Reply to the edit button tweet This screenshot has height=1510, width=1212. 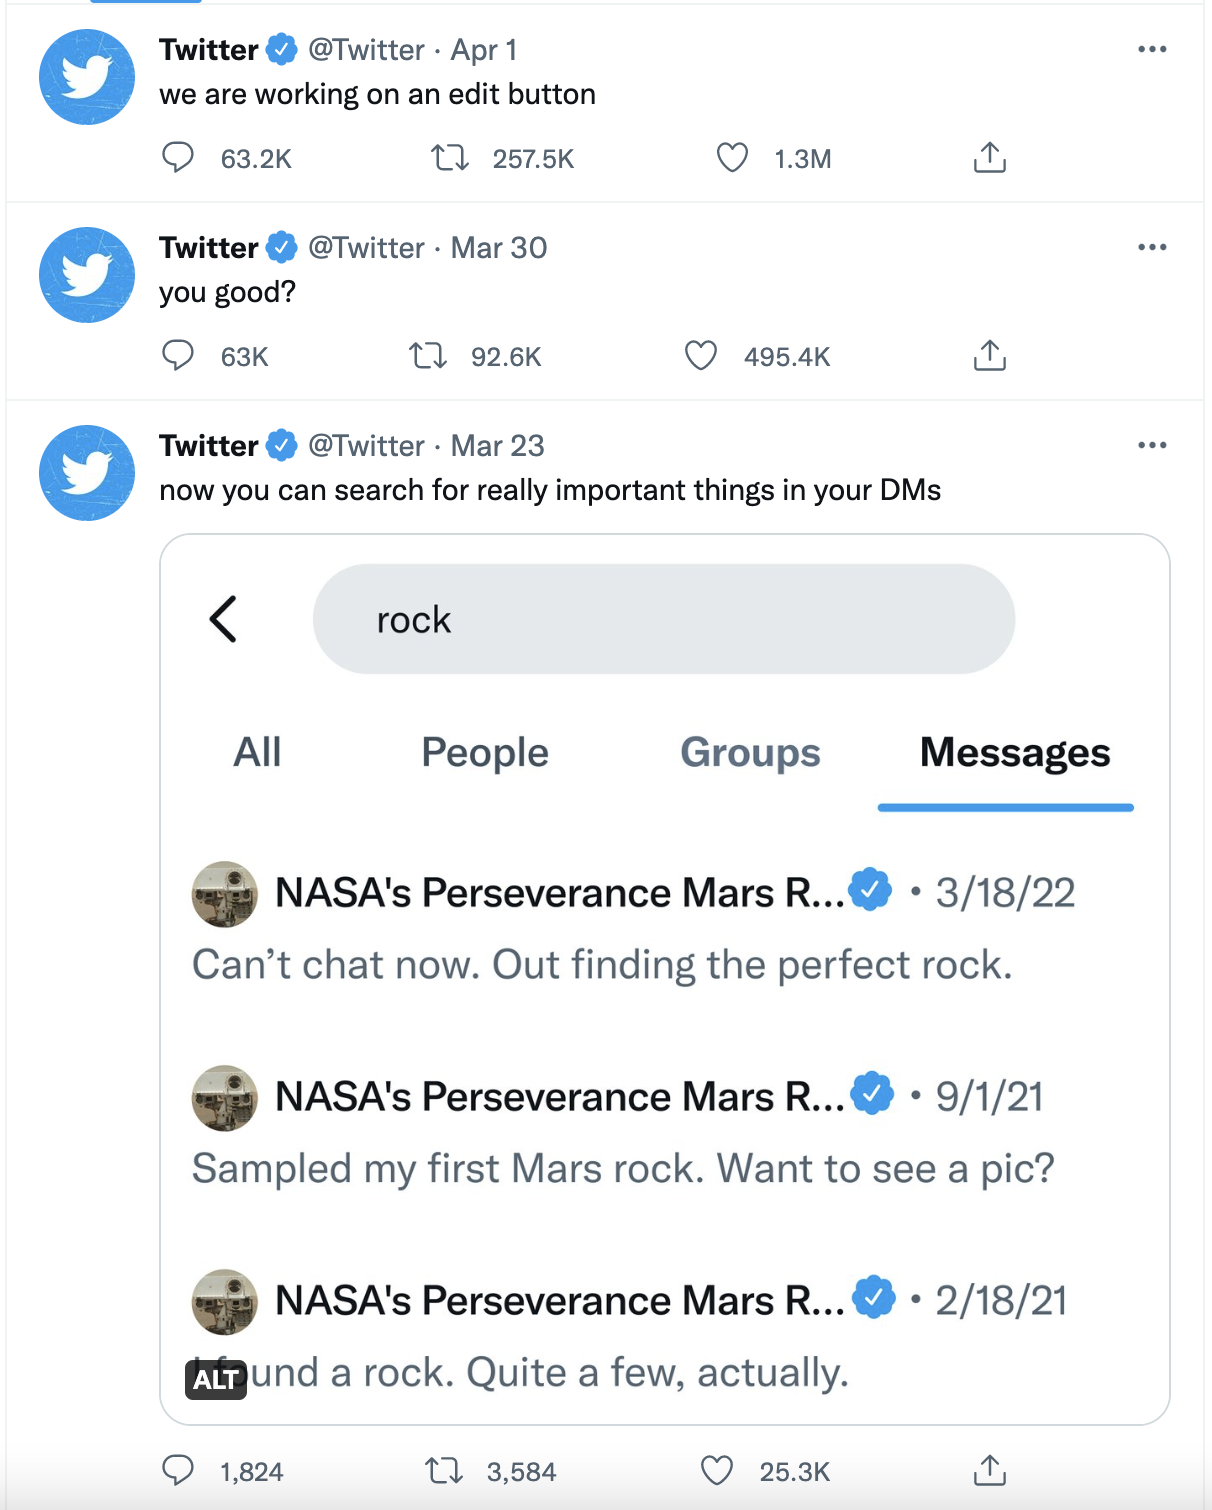tap(178, 158)
